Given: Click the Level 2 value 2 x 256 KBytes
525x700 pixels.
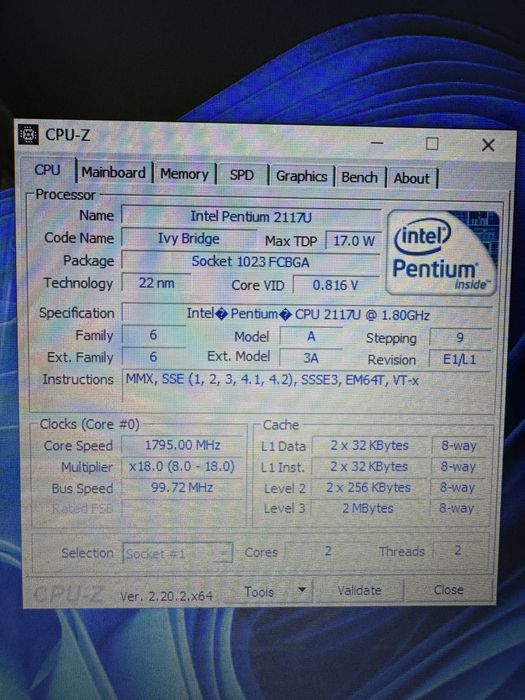Looking at the screenshot, I should pos(368,488).
